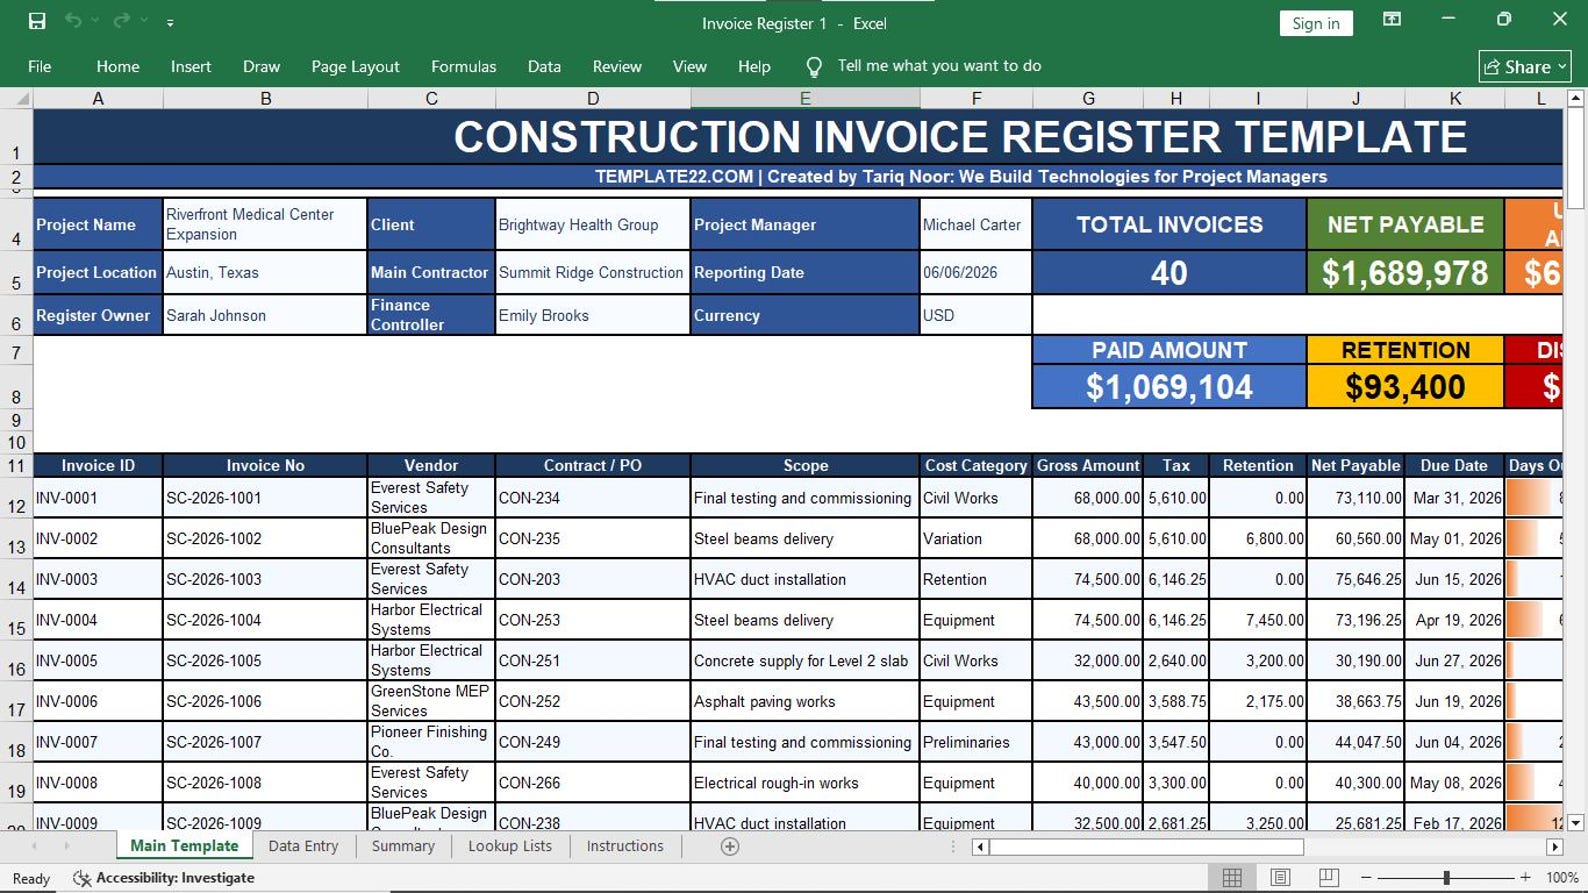Viewport: 1588px width, 893px height.
Task: Click the Tell me what you want search box
Action: point(939,66)
